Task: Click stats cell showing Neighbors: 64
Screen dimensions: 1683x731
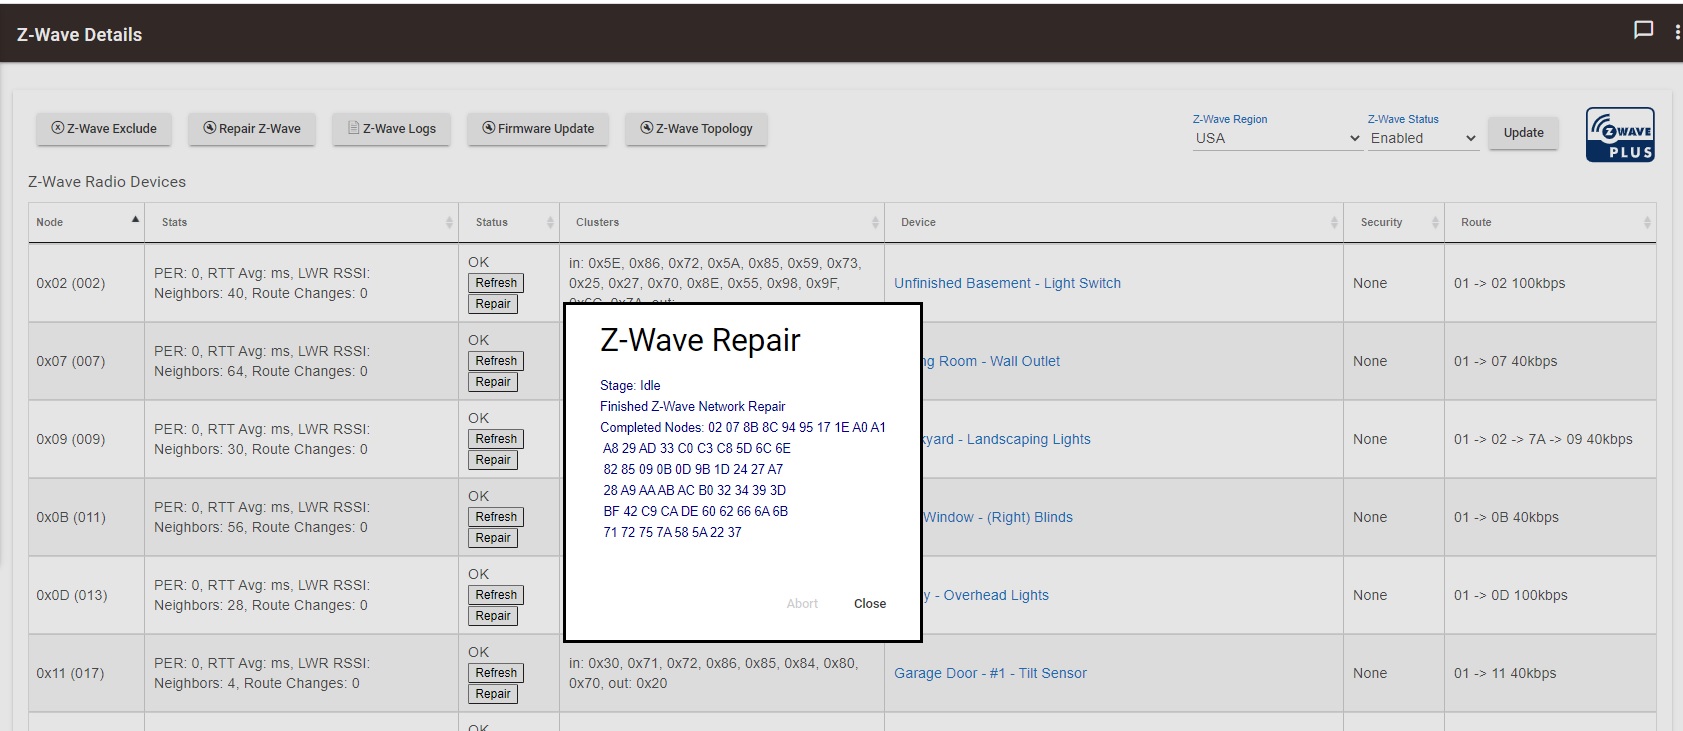Action: tap(302, 361)
